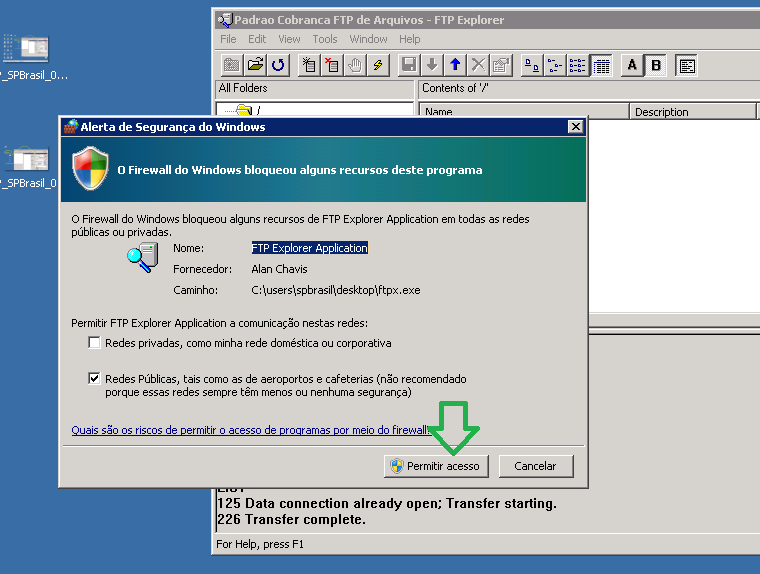760x574 pixels.
Task: Open the Window menu
Action: pyautogui.click(x=368, y=39)
